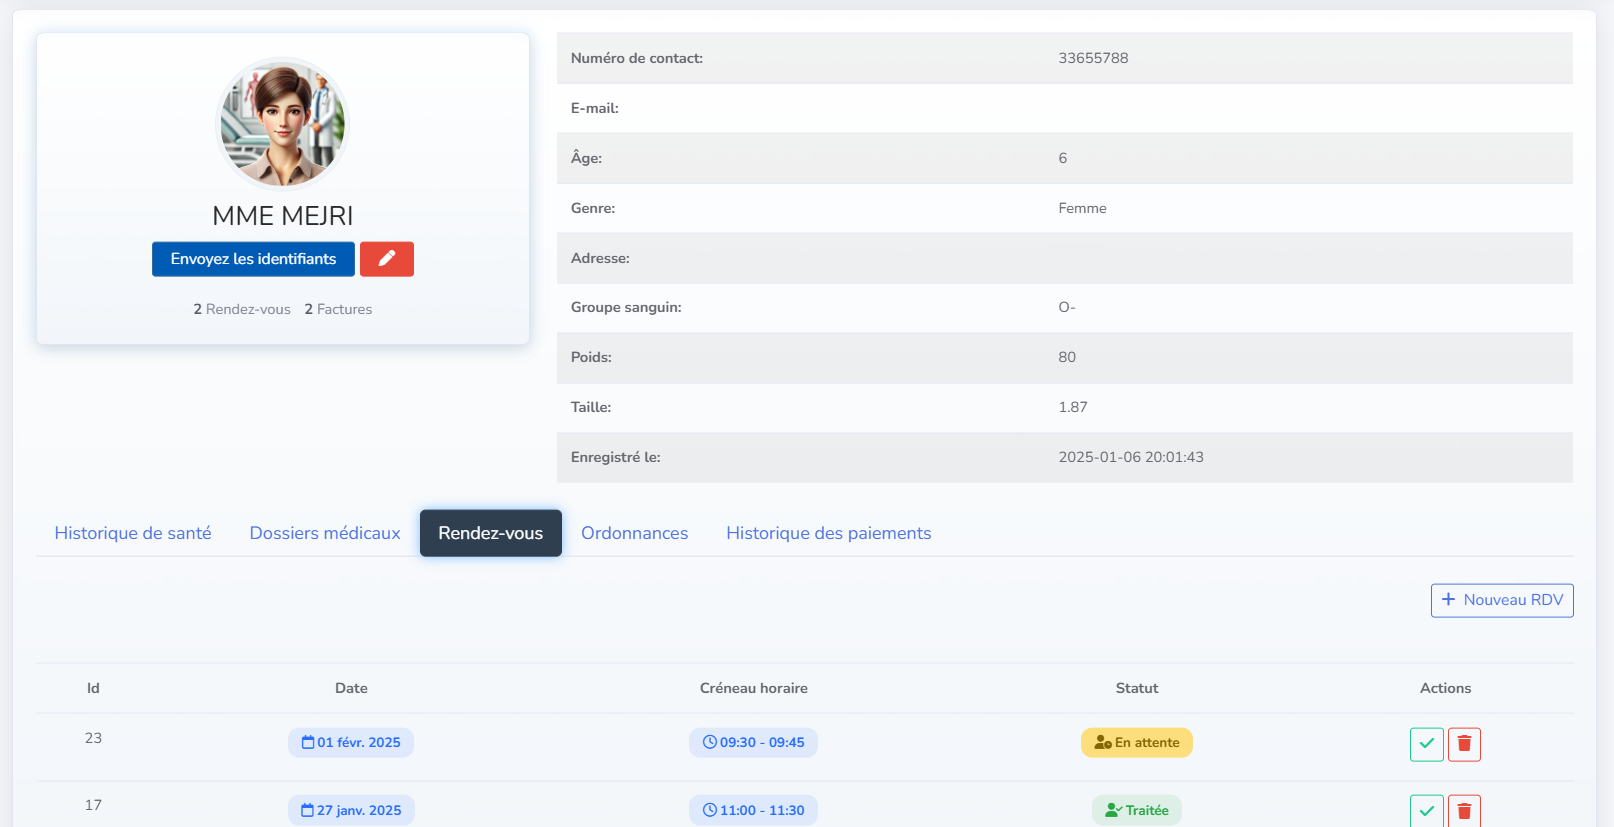Image resolution: width=1614 pixels, height=827 pixels.
Task: Select the Rendez-vous tab
Action: coord(490,533)
